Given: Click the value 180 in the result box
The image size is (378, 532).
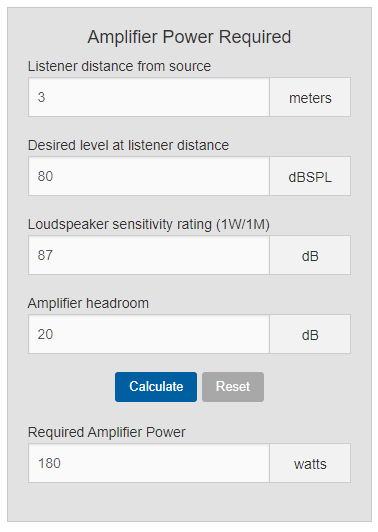Looking at the screenshot, I should tap(49, 463).
